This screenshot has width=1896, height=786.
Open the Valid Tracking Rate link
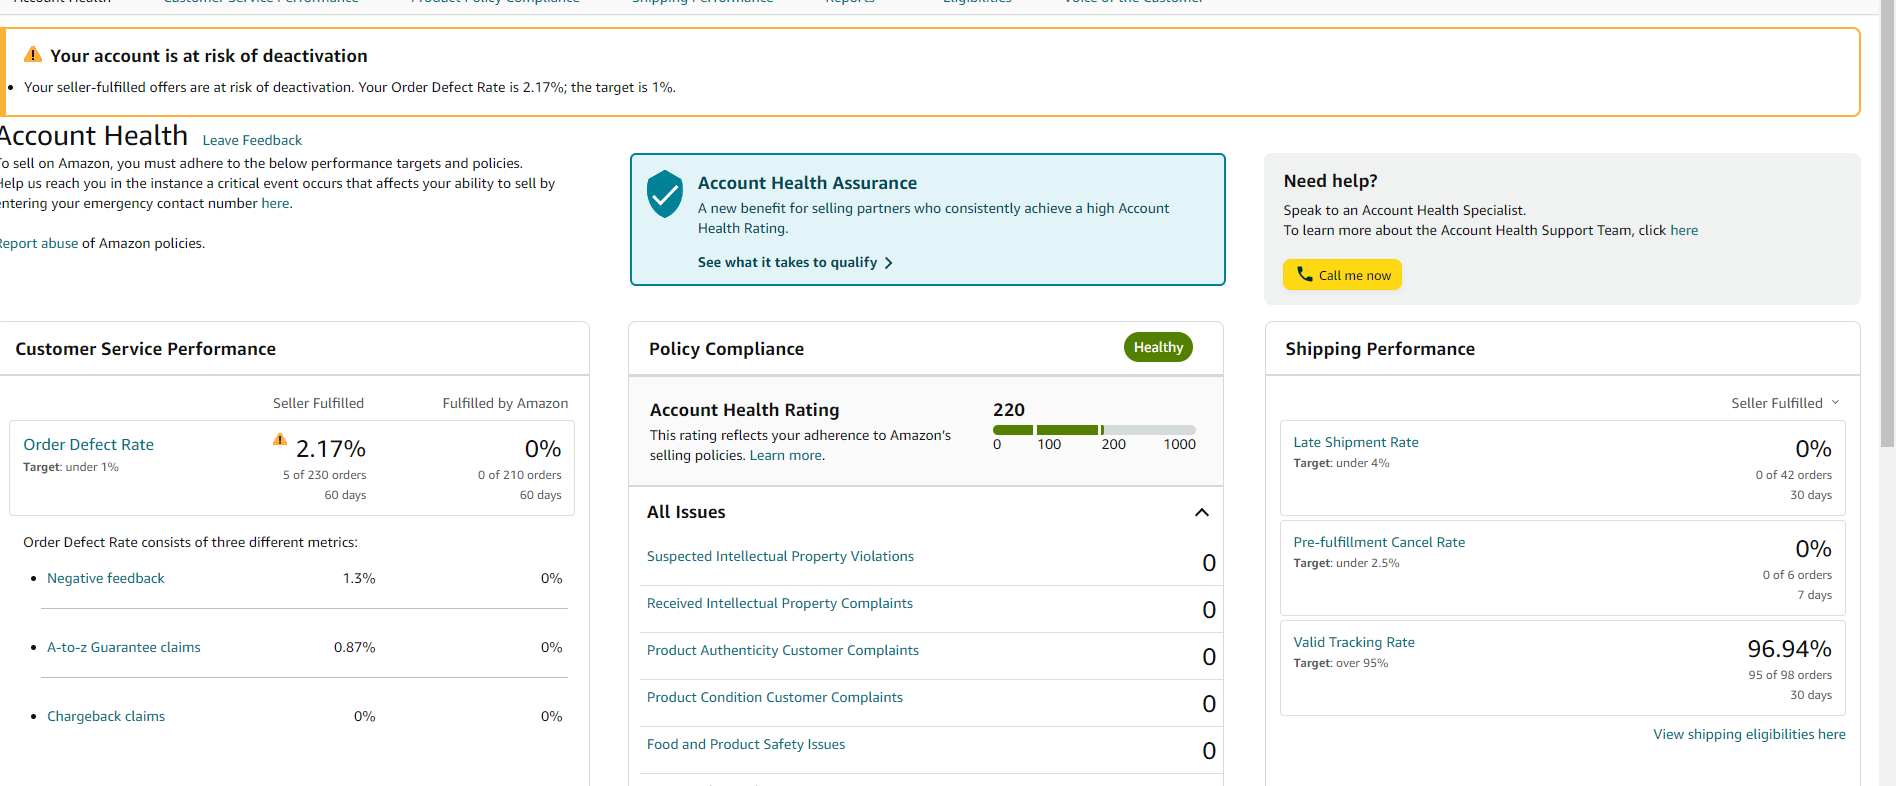[x=1354, y=642]
